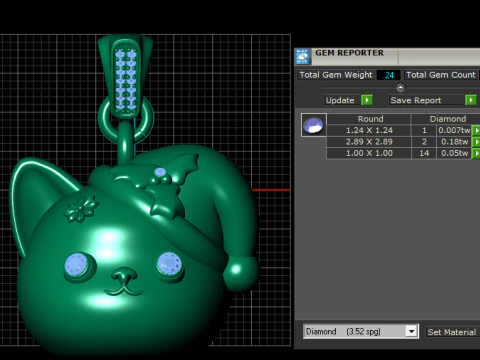
Task: Click the Round column header
Action: tap(369, 119)
